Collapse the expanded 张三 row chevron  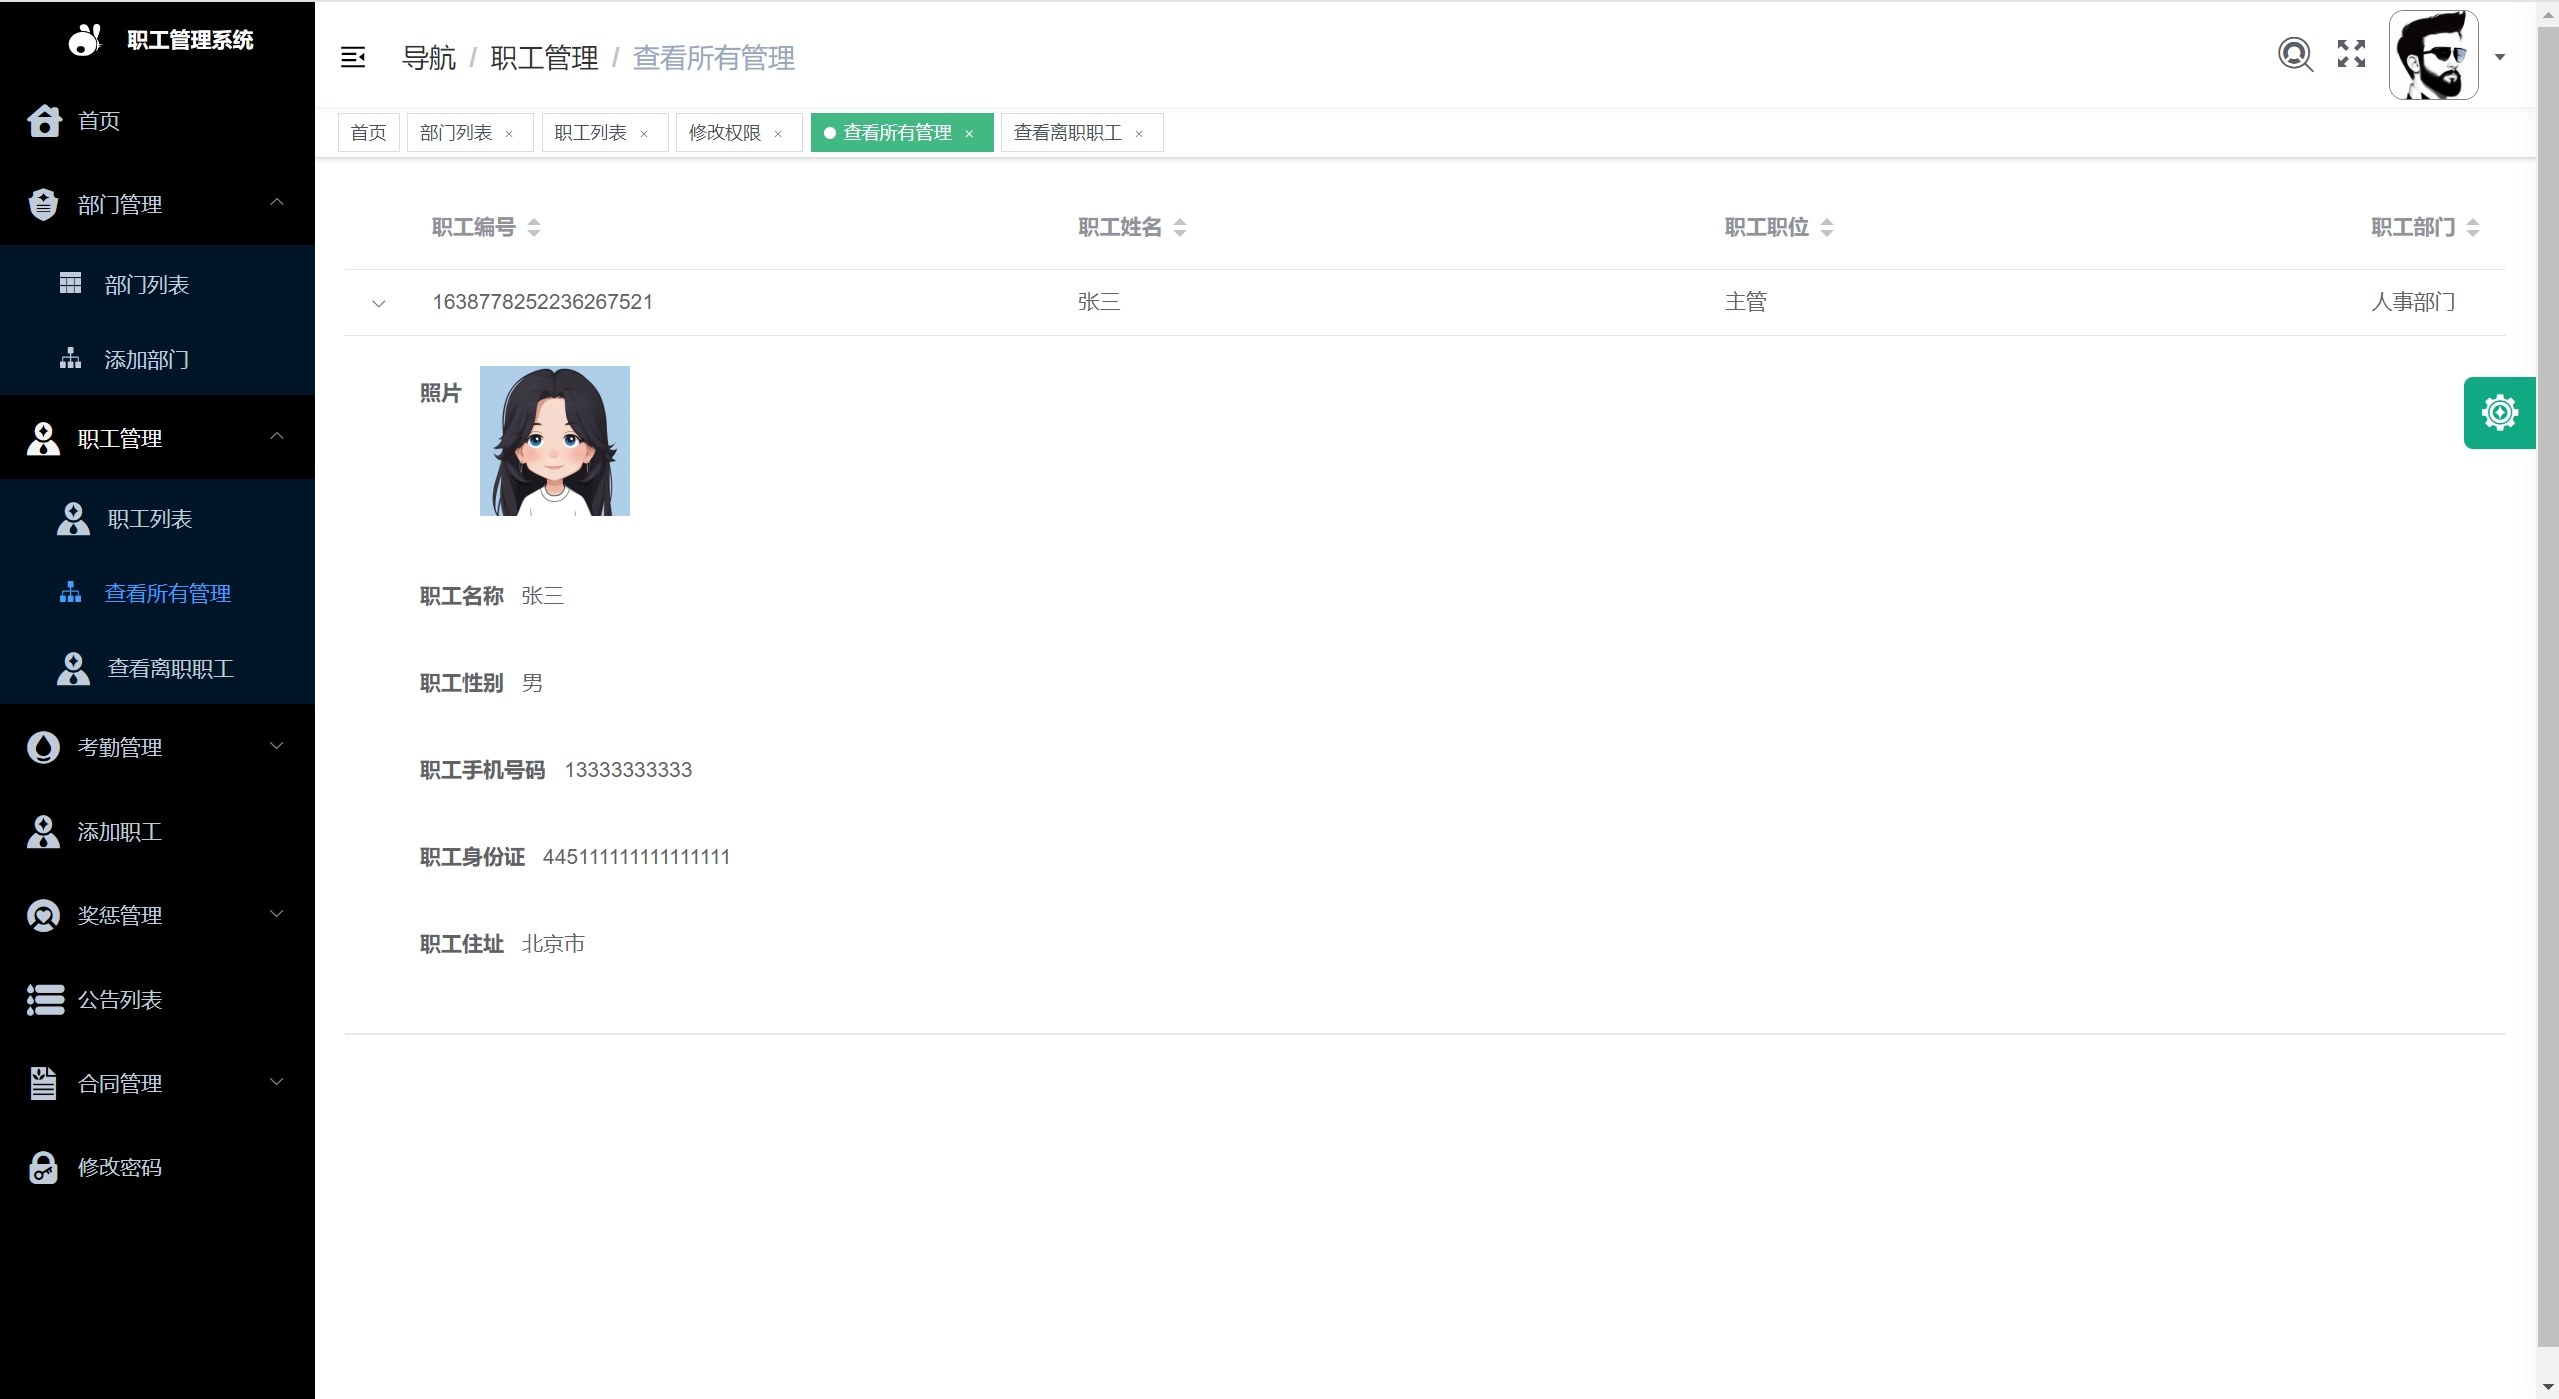[378, 303]
